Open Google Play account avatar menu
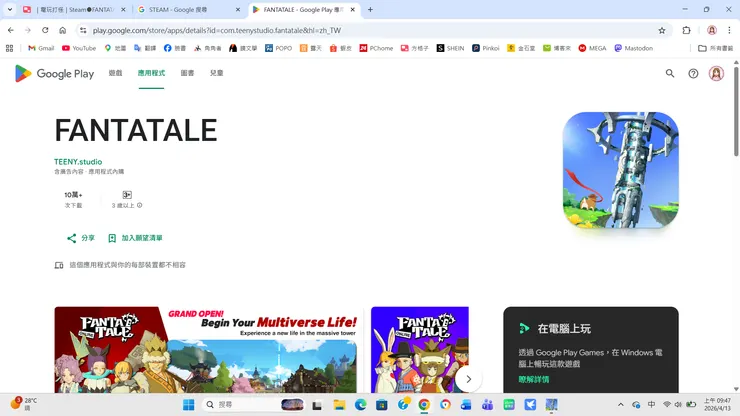The width and height of the screenshot is (740, 416). (x=716, y=73)
